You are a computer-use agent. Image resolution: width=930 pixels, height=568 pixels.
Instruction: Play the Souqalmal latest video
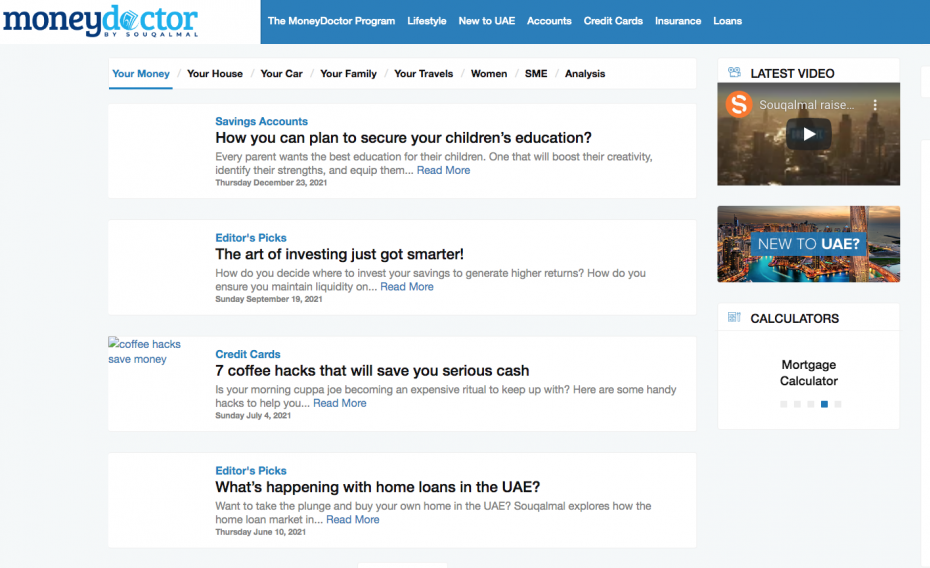(x=808, y=135)
